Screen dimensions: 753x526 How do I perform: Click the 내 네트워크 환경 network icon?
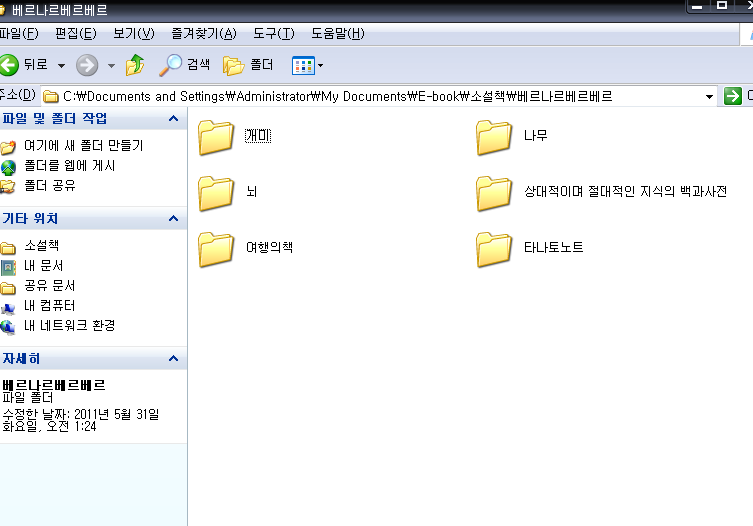pos(8,327)
